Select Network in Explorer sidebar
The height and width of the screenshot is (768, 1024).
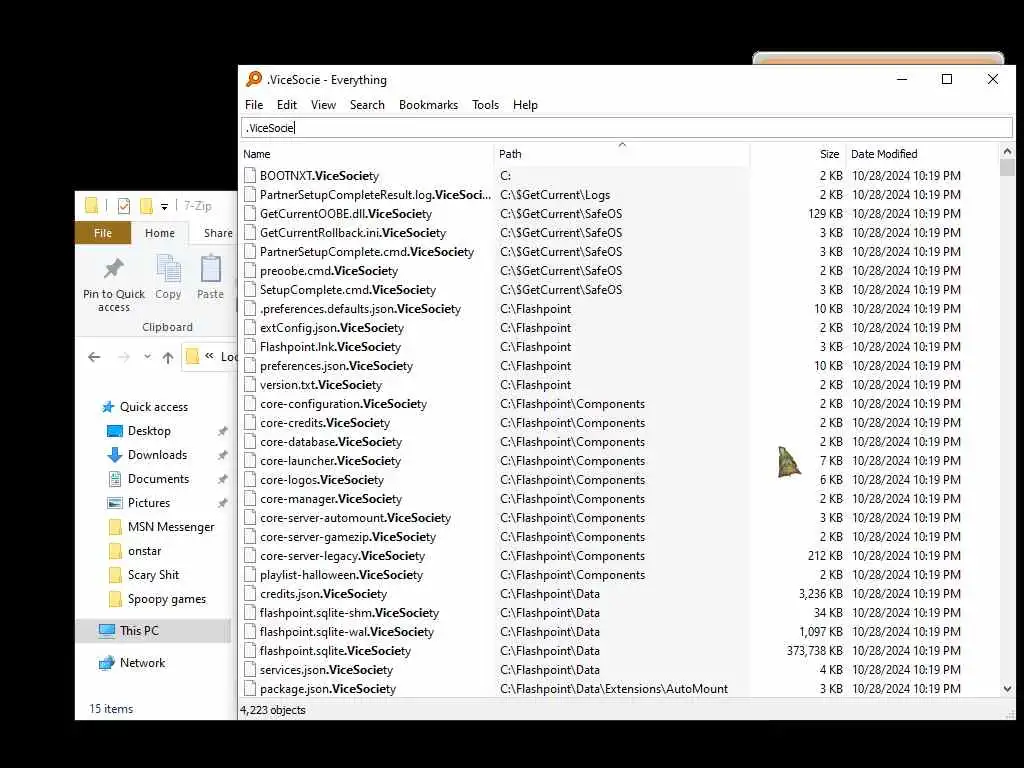(x=142, y=663)
